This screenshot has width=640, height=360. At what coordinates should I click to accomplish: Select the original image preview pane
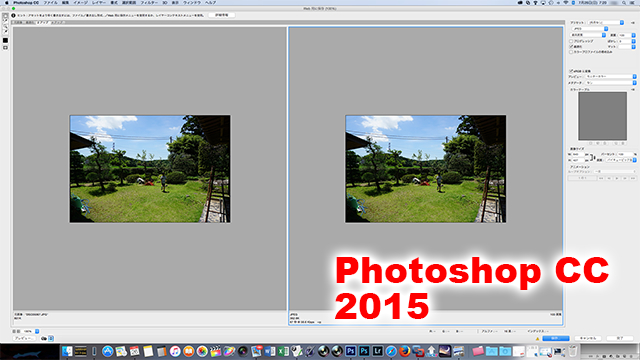[x=150, y=169]
